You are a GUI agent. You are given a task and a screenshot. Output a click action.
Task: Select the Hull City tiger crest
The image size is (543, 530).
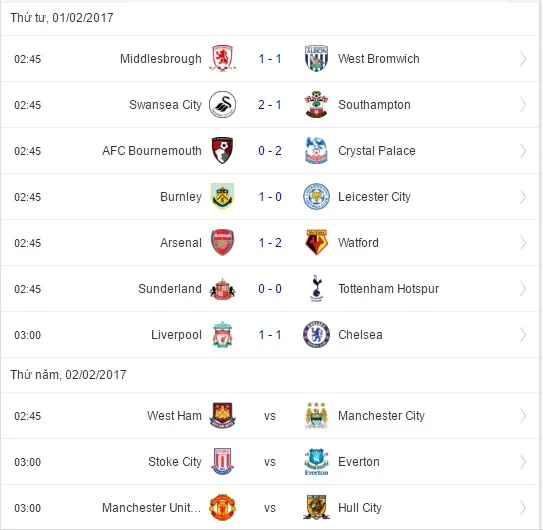click(316, 507)
